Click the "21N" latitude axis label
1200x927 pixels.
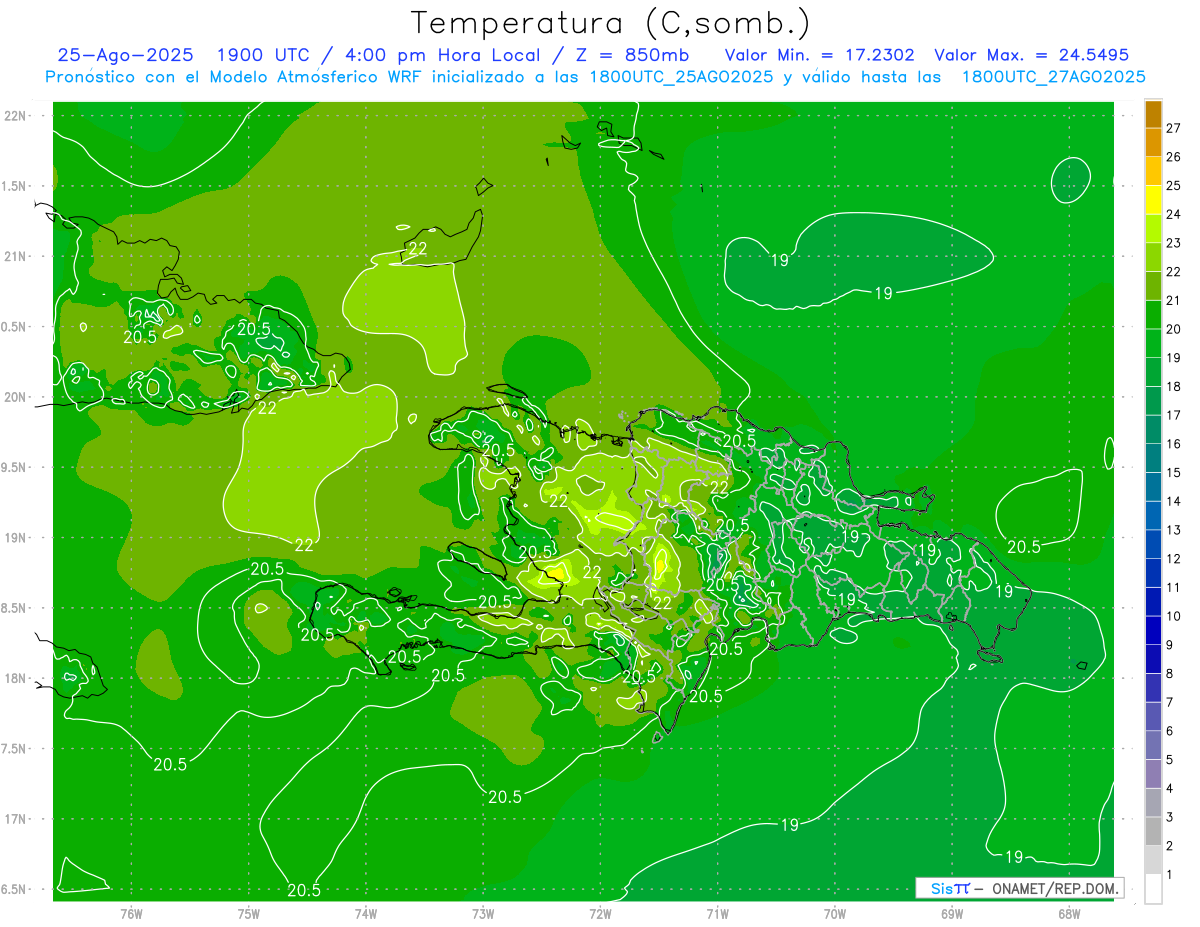pos(14,257)
